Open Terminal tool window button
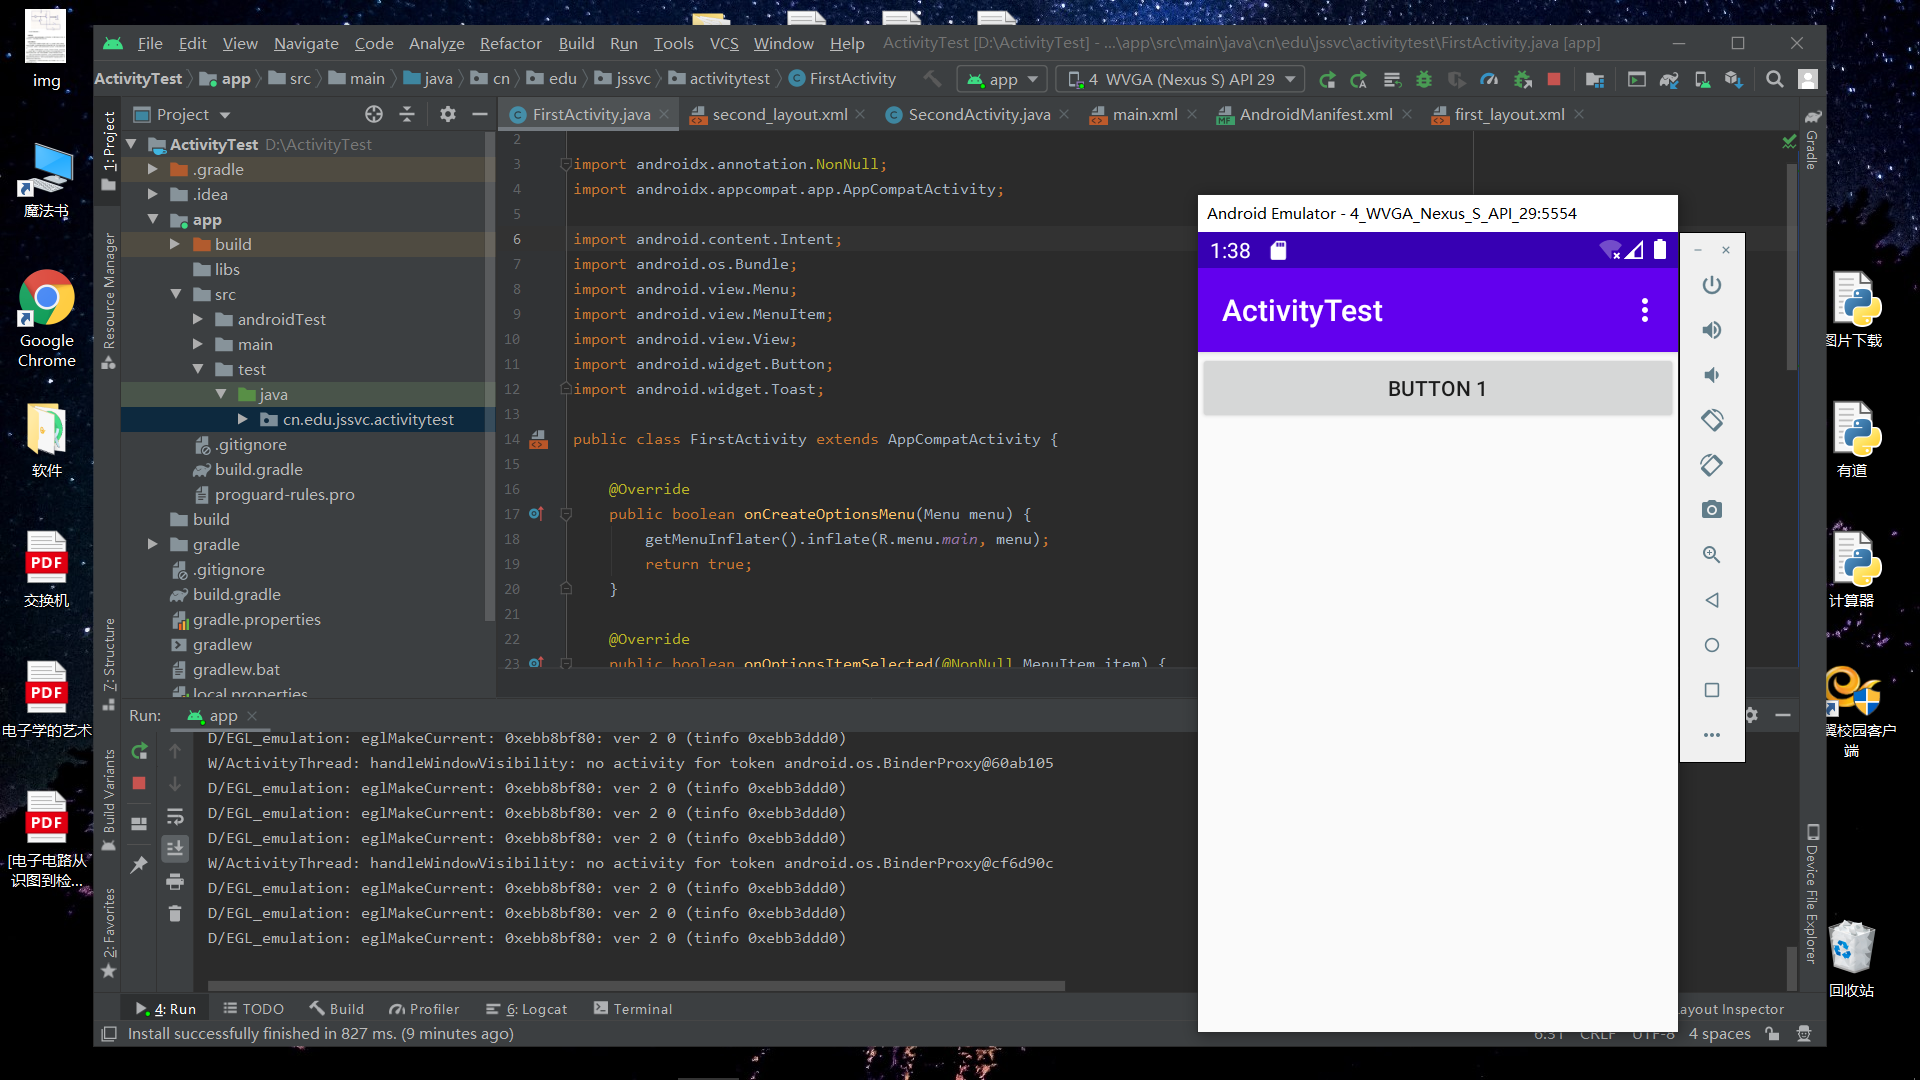Screen dimensions: 1920x1080 (x=633, y=1009)
